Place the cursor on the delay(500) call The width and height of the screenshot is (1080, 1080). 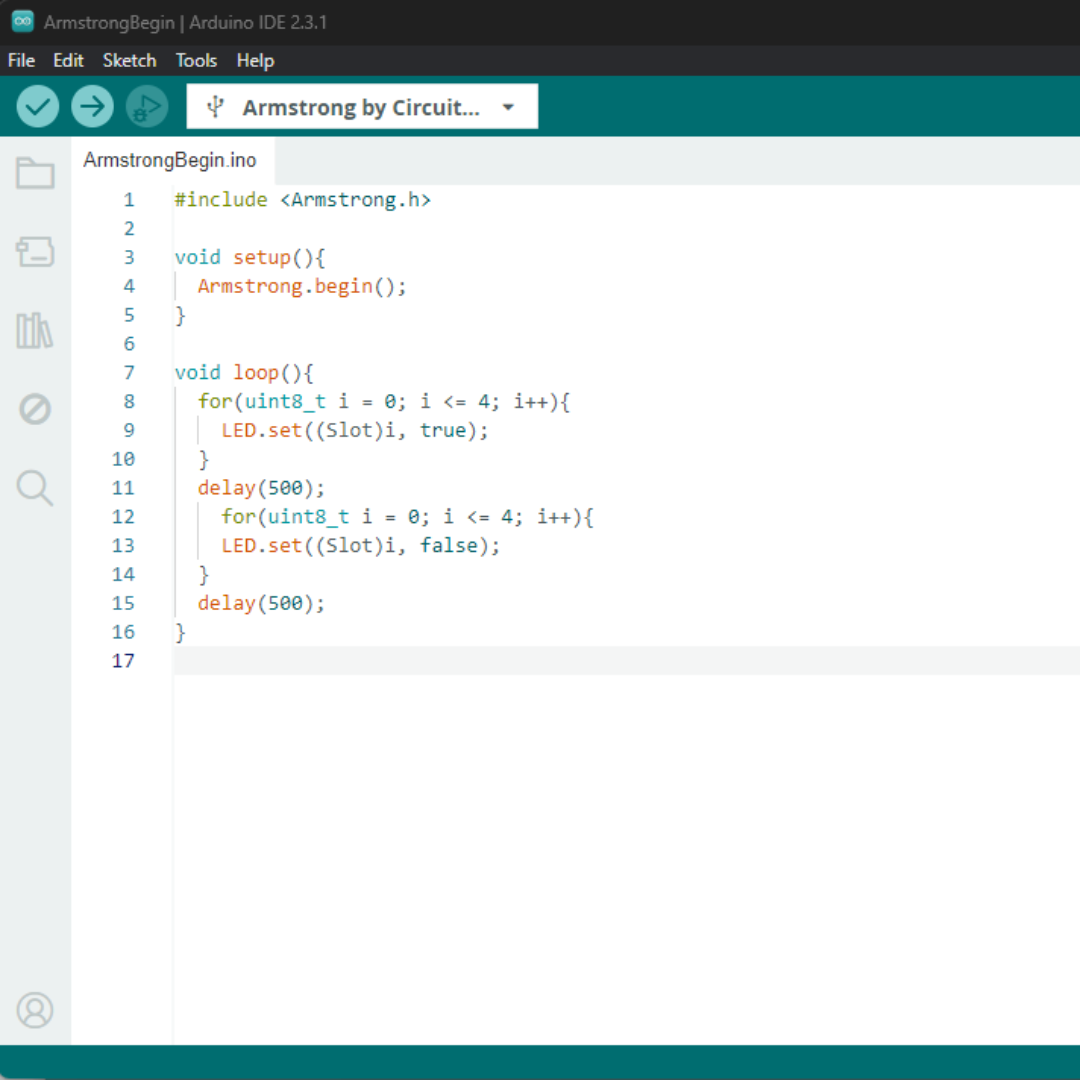pyautogui.click(x=260, y=487)
